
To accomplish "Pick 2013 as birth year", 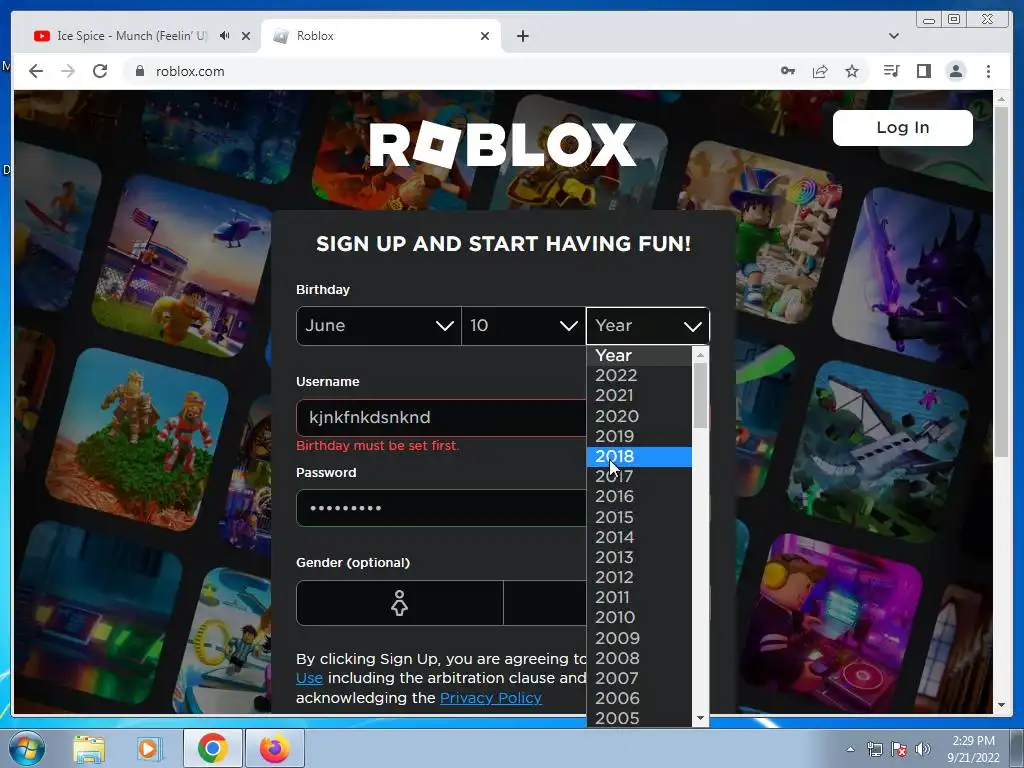I will point(639,557).
